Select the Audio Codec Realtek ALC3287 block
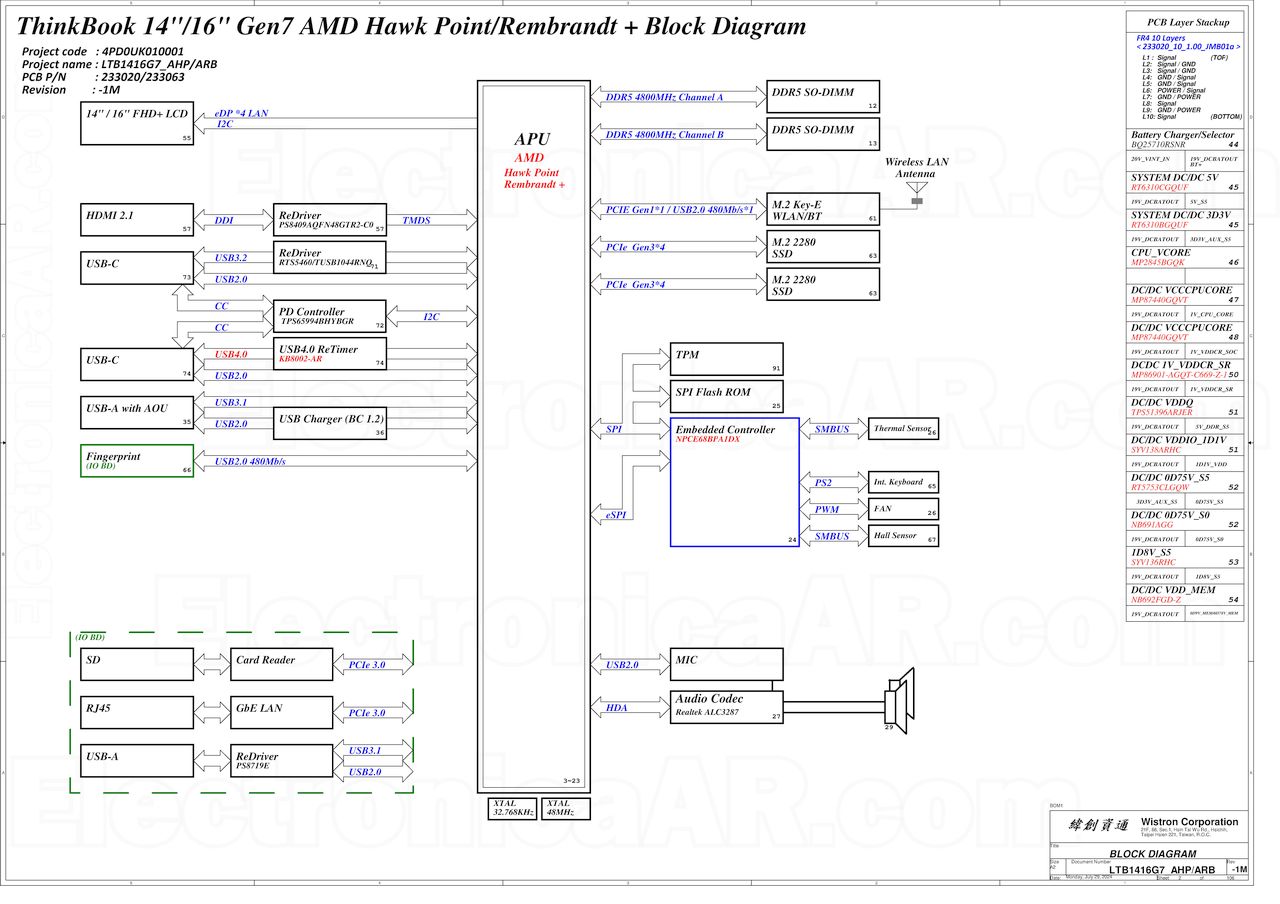 (x=726, y=707)
